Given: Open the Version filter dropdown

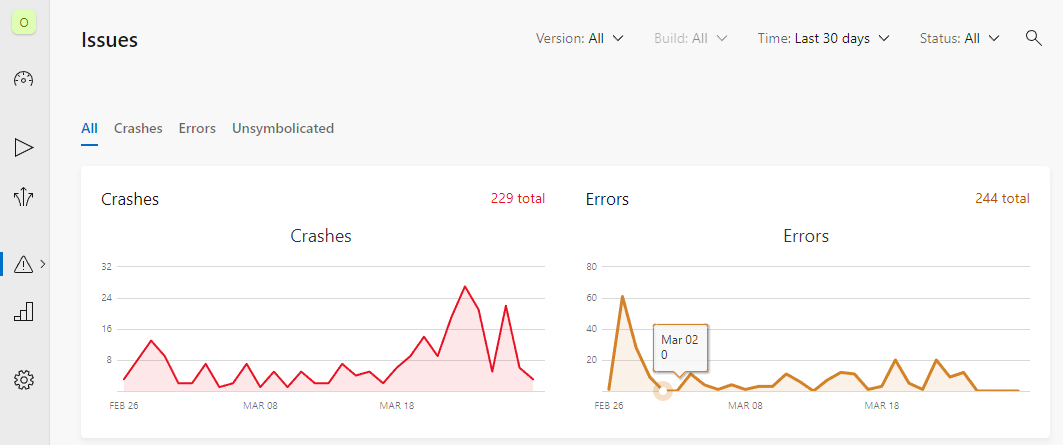Looking at the screenshot, I should (580, 39).
